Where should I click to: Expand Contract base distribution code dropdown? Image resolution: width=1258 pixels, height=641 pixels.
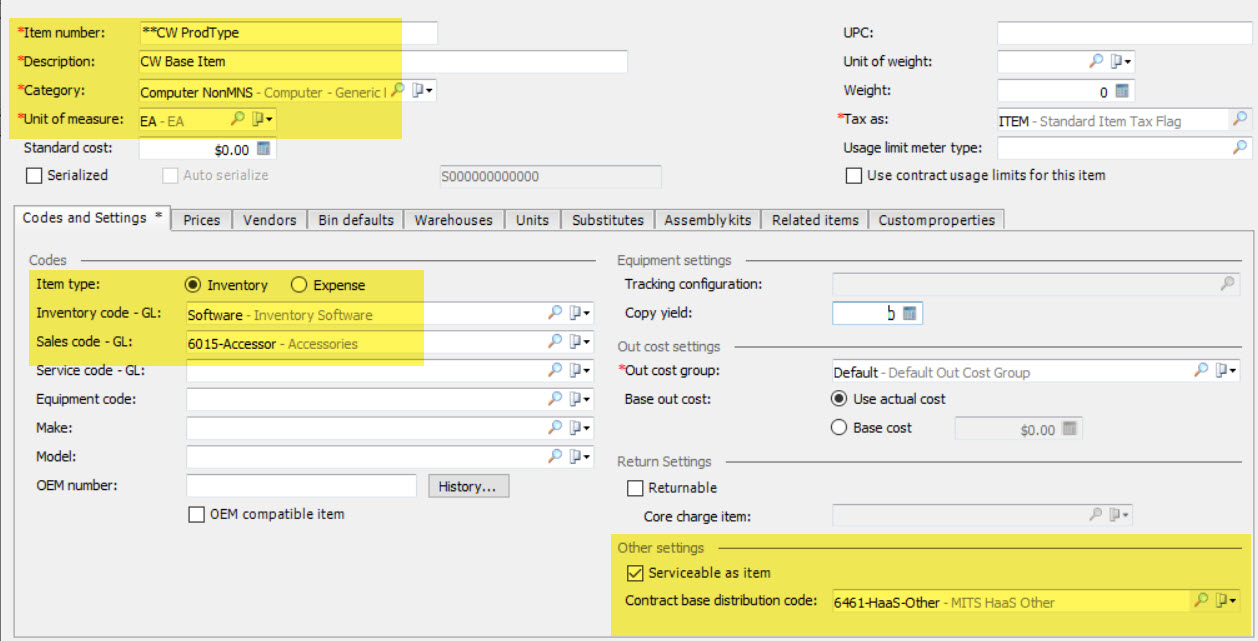[1227, 601]
